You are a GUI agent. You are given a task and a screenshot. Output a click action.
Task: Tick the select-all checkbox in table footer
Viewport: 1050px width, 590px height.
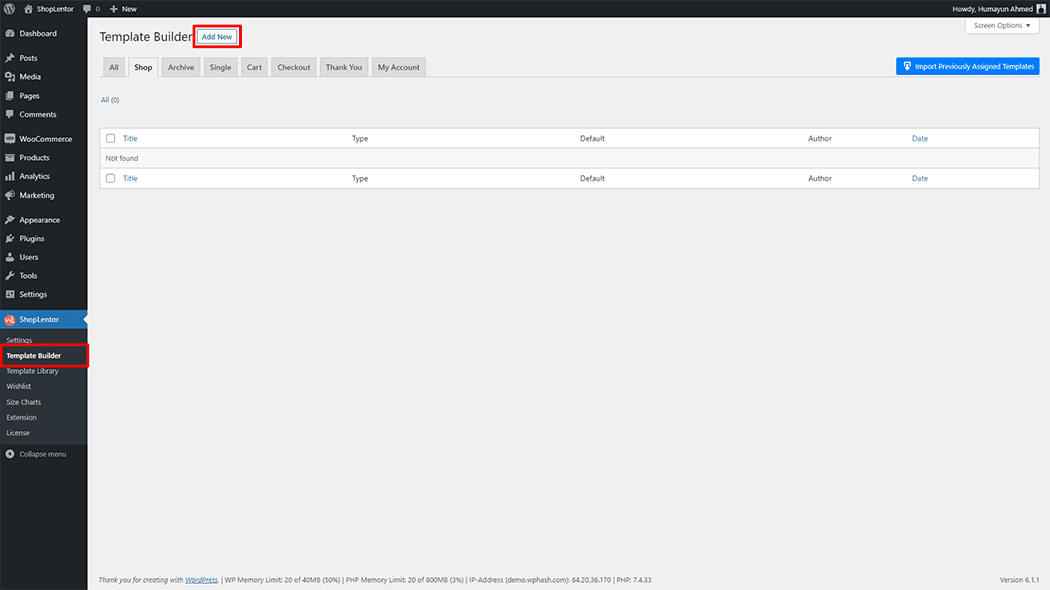coord(111,179)
